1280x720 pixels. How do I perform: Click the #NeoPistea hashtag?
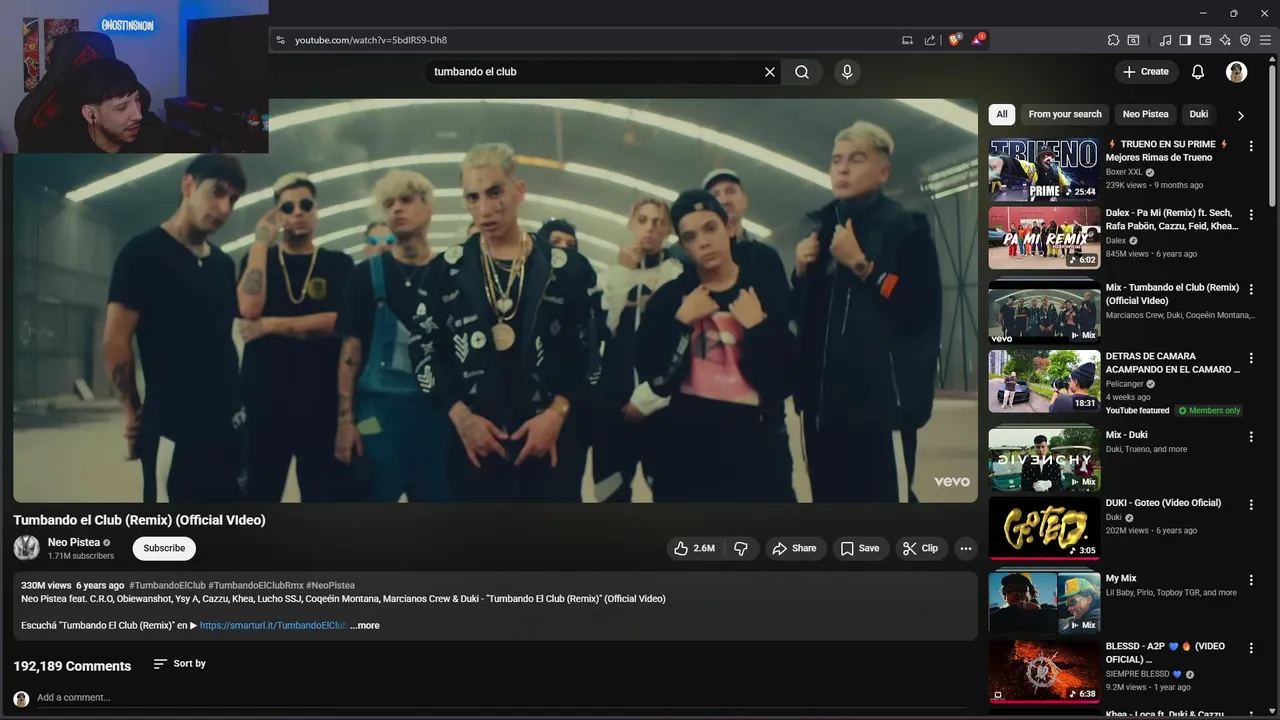(x=330, y=586)
